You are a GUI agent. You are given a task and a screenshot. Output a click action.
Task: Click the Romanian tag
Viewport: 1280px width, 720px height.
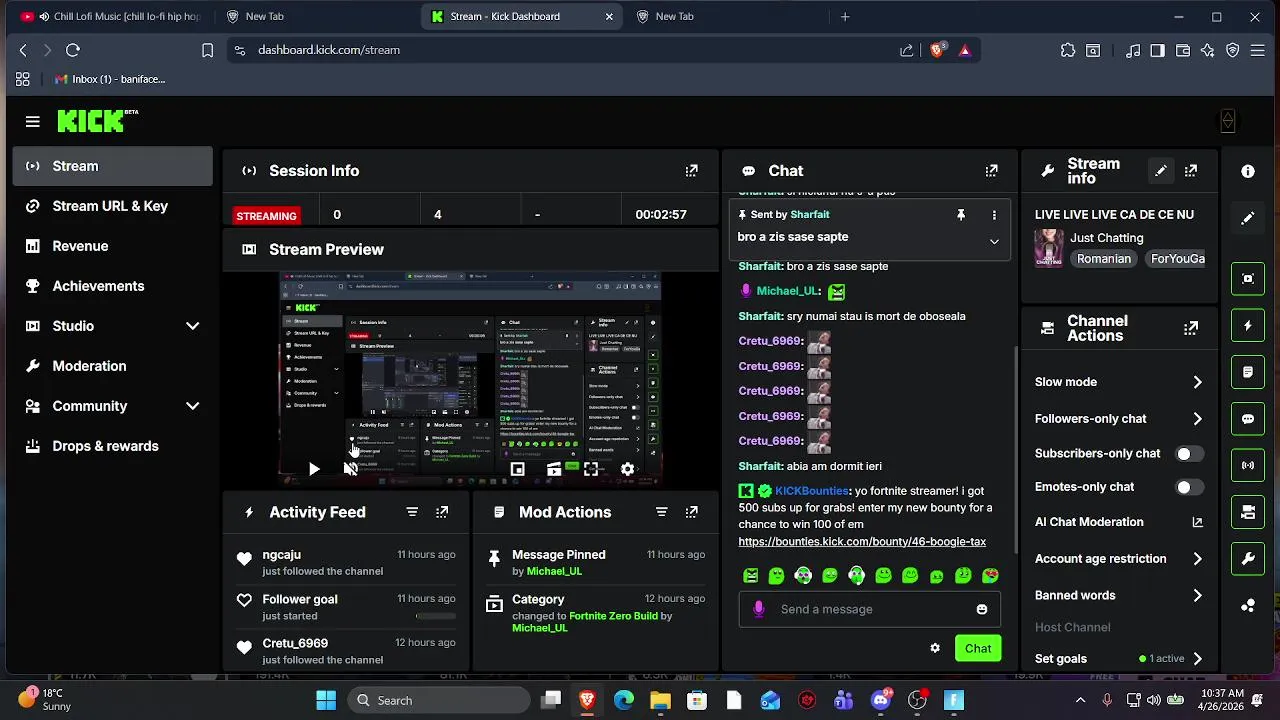(1104, 259)
